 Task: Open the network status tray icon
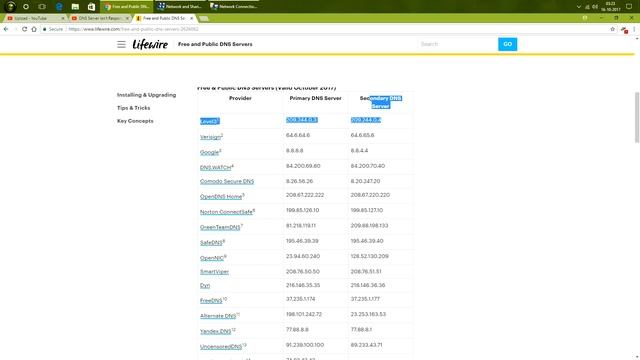587,7
